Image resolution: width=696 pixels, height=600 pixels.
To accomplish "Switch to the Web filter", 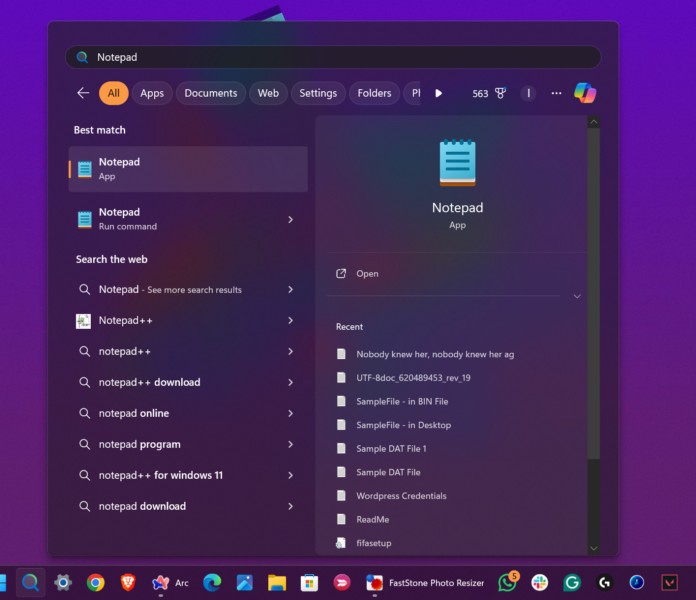I will [269, 93].
